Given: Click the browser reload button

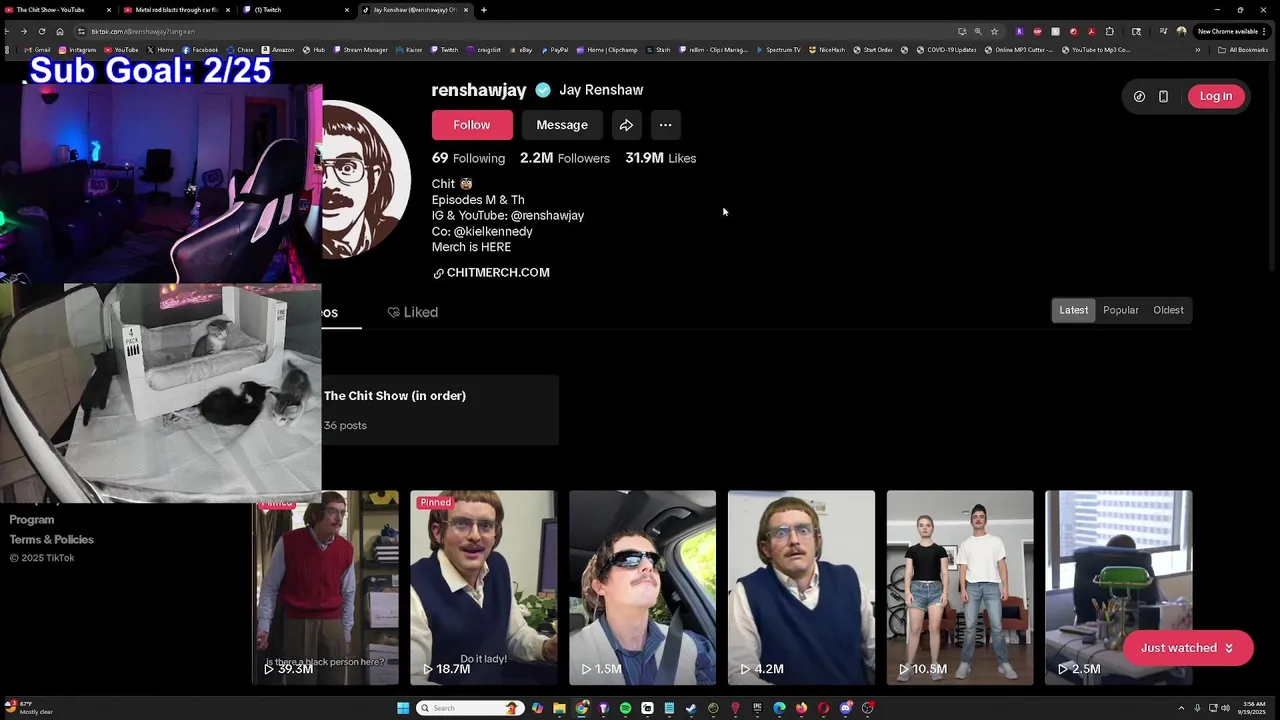Looking at the screenshot, I should (x=41, y=31).
